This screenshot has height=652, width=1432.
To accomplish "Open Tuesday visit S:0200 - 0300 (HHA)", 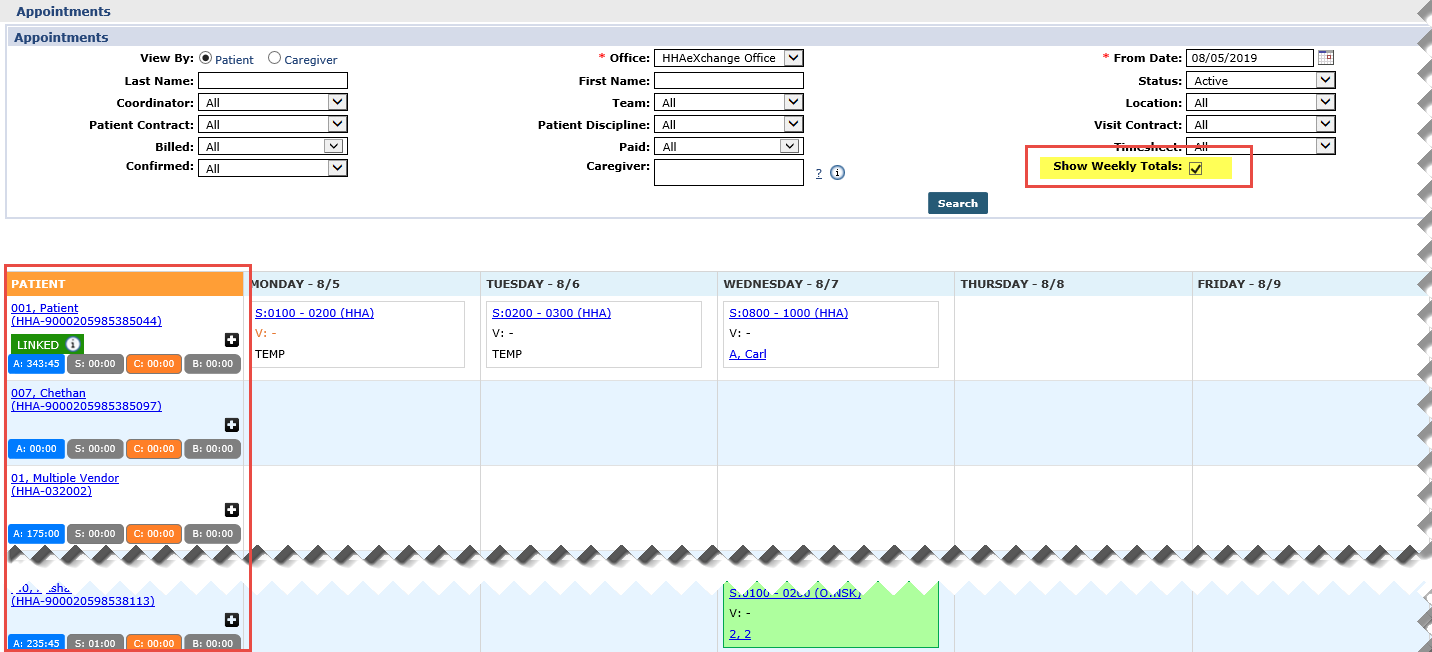I will [x=551, y=313].
